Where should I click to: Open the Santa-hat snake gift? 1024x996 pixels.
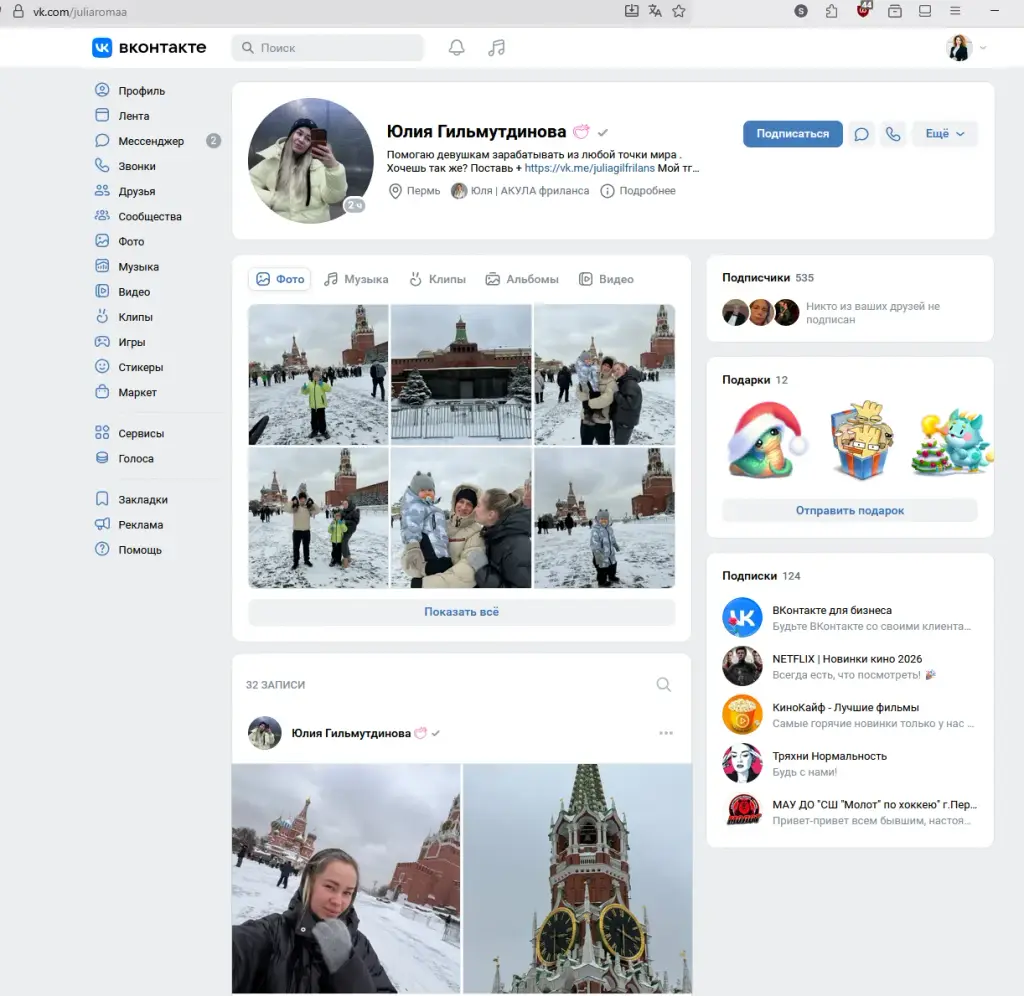767,440
